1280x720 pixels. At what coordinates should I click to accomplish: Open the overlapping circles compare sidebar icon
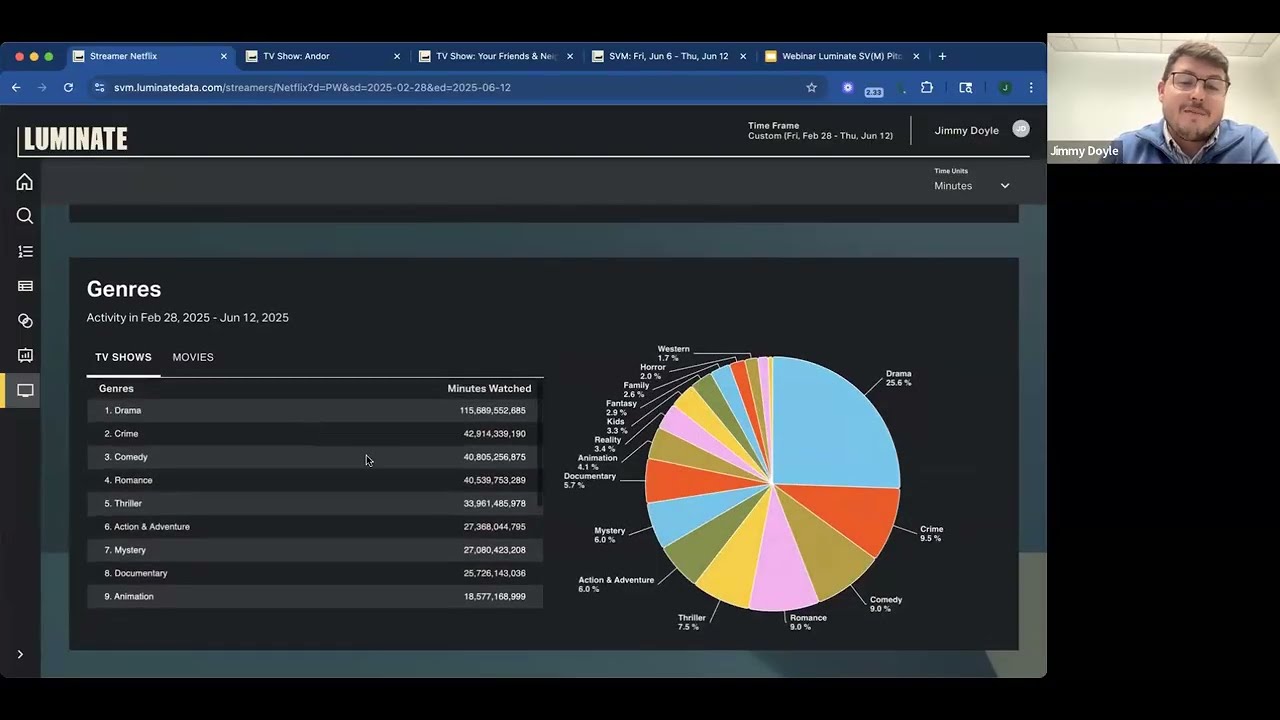[x=25, y=321]
